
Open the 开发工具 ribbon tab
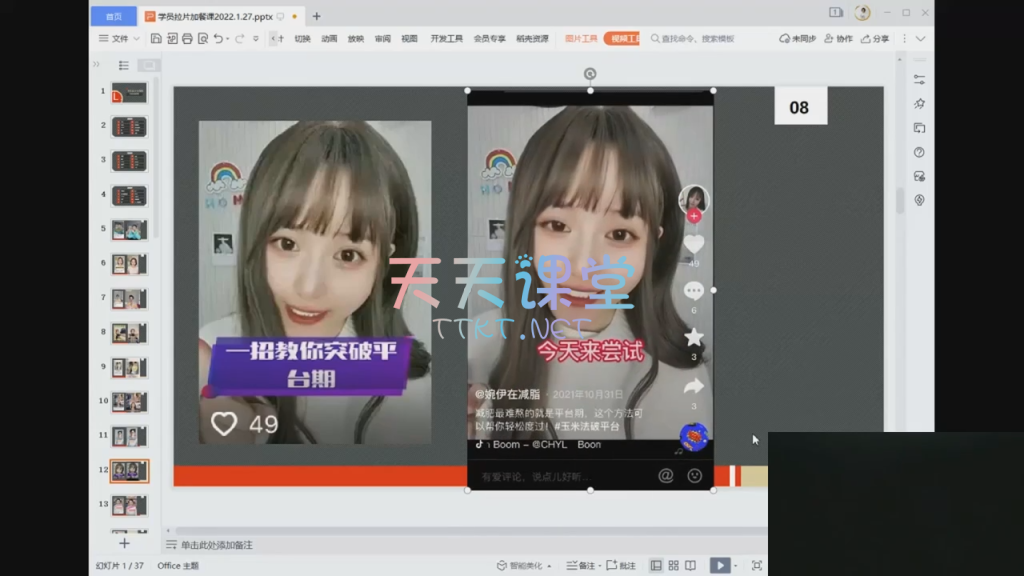446,39
